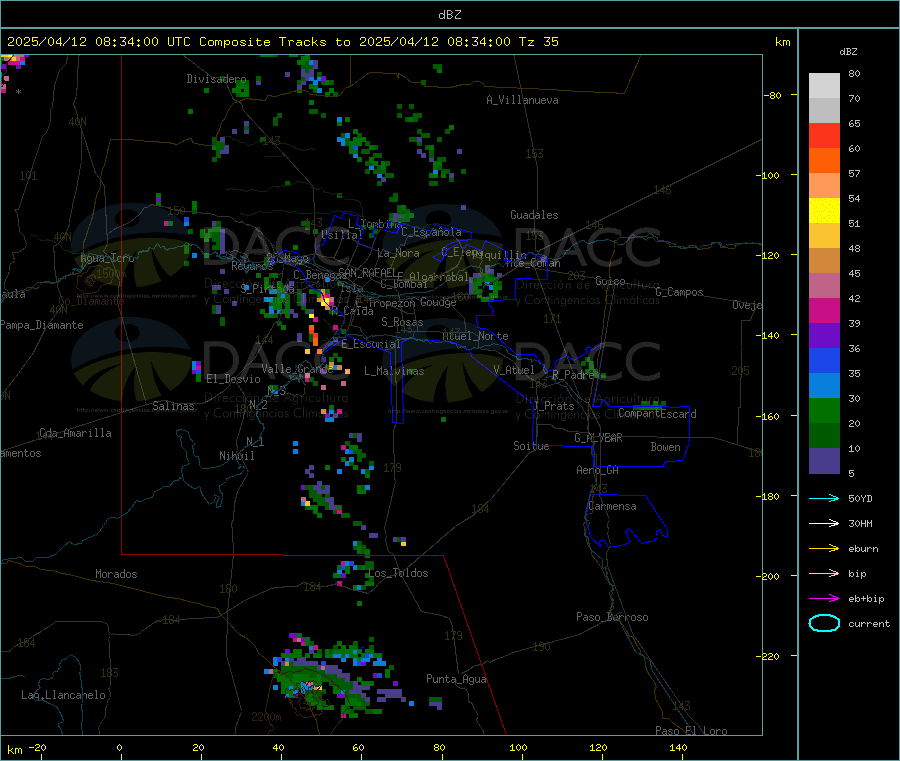This screenshot has width=900, height=761.
Task: Click the Bowen map label
Action: [665, 447]
